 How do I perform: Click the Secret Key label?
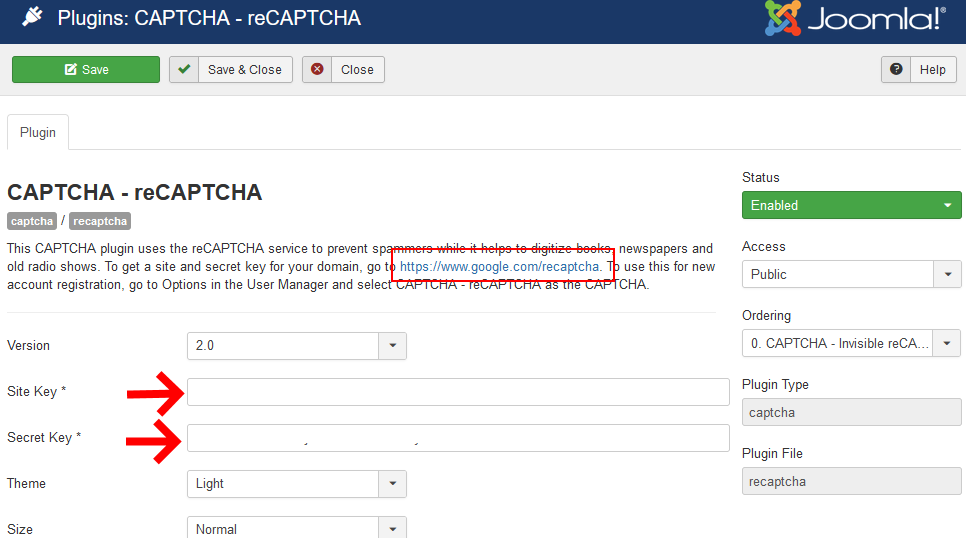44,438
